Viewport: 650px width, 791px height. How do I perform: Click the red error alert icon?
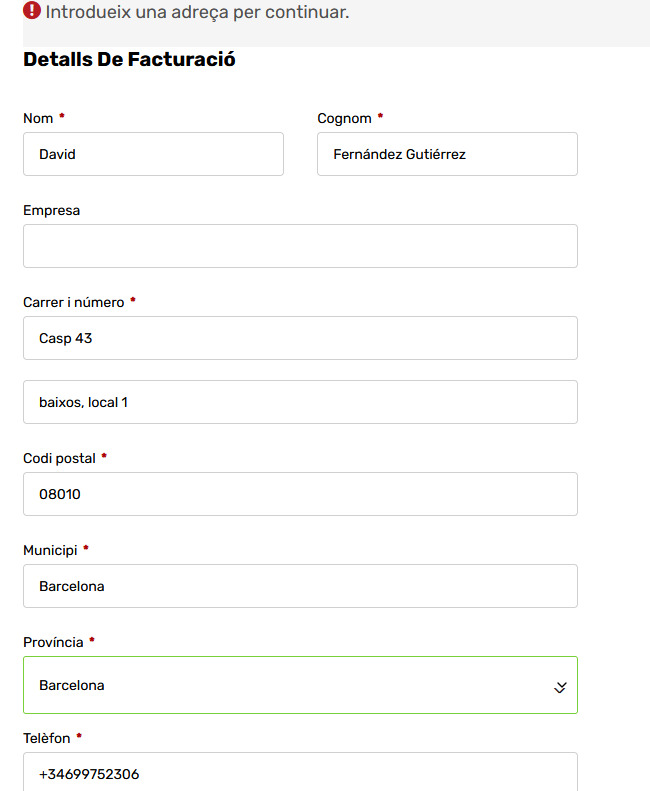32,12
